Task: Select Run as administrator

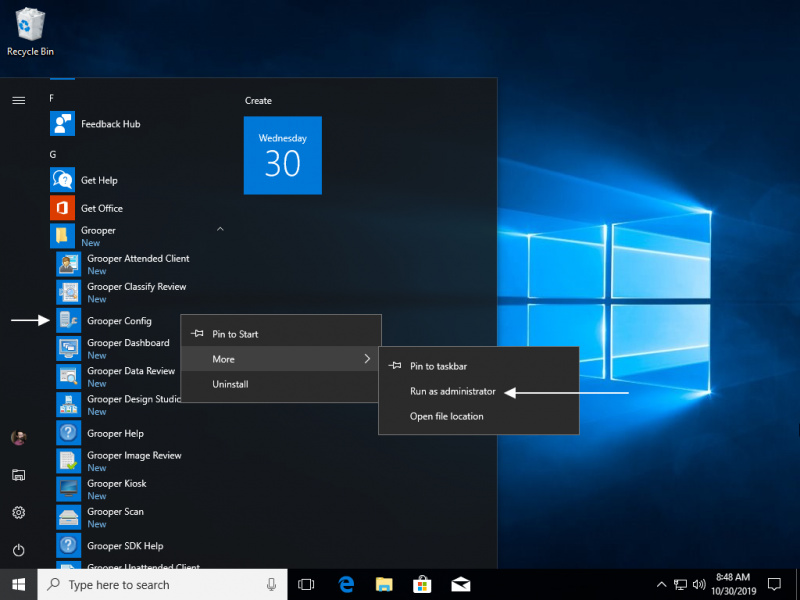Action: point(452,392)
